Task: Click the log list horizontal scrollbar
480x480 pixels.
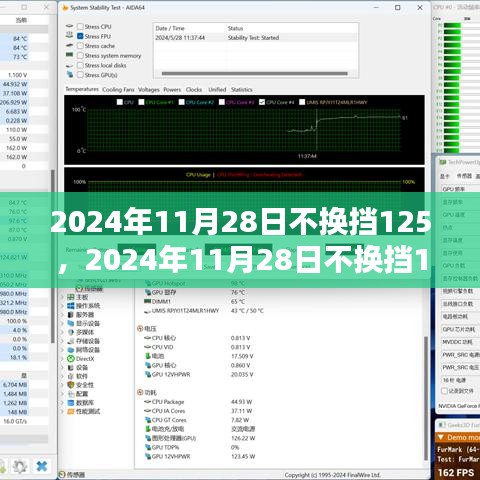Action: coord(255,74)
